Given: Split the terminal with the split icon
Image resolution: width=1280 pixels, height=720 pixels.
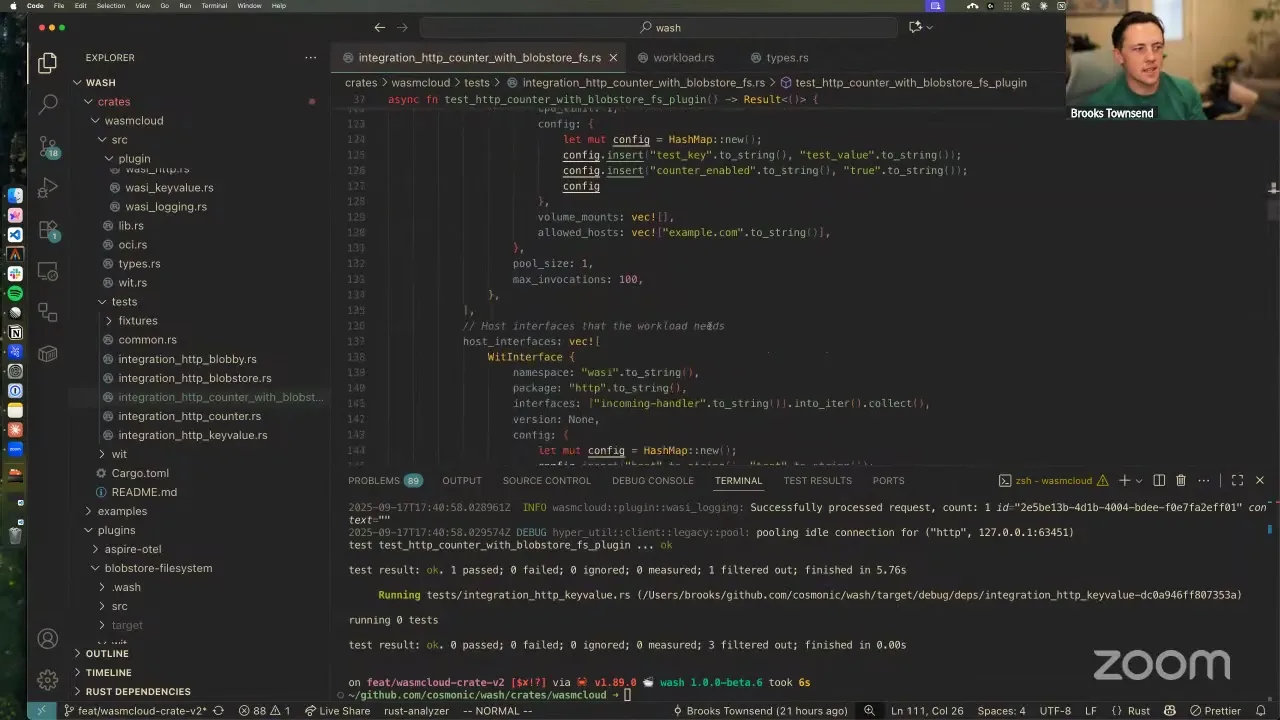Looking at the screenshot, I should click(1159, 481).
